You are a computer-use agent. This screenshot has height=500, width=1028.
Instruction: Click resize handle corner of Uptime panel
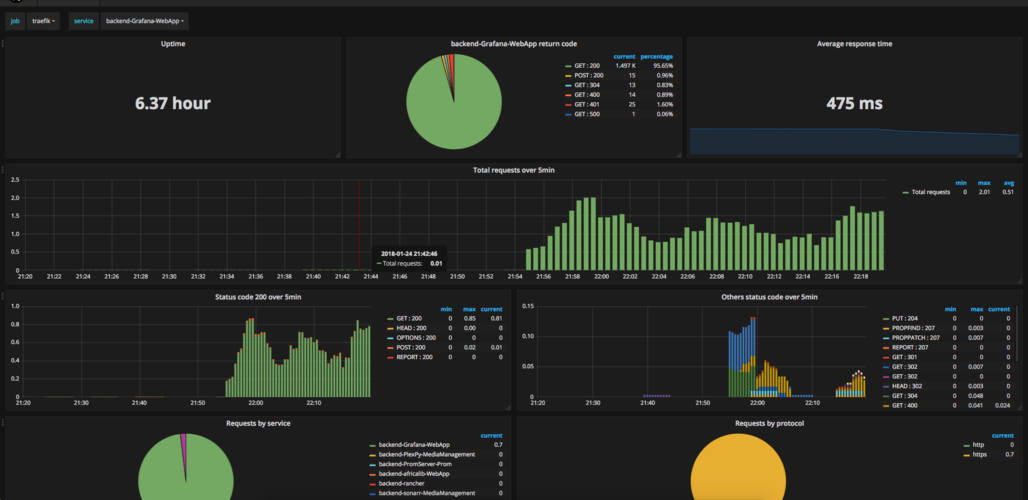pos(338,155)
